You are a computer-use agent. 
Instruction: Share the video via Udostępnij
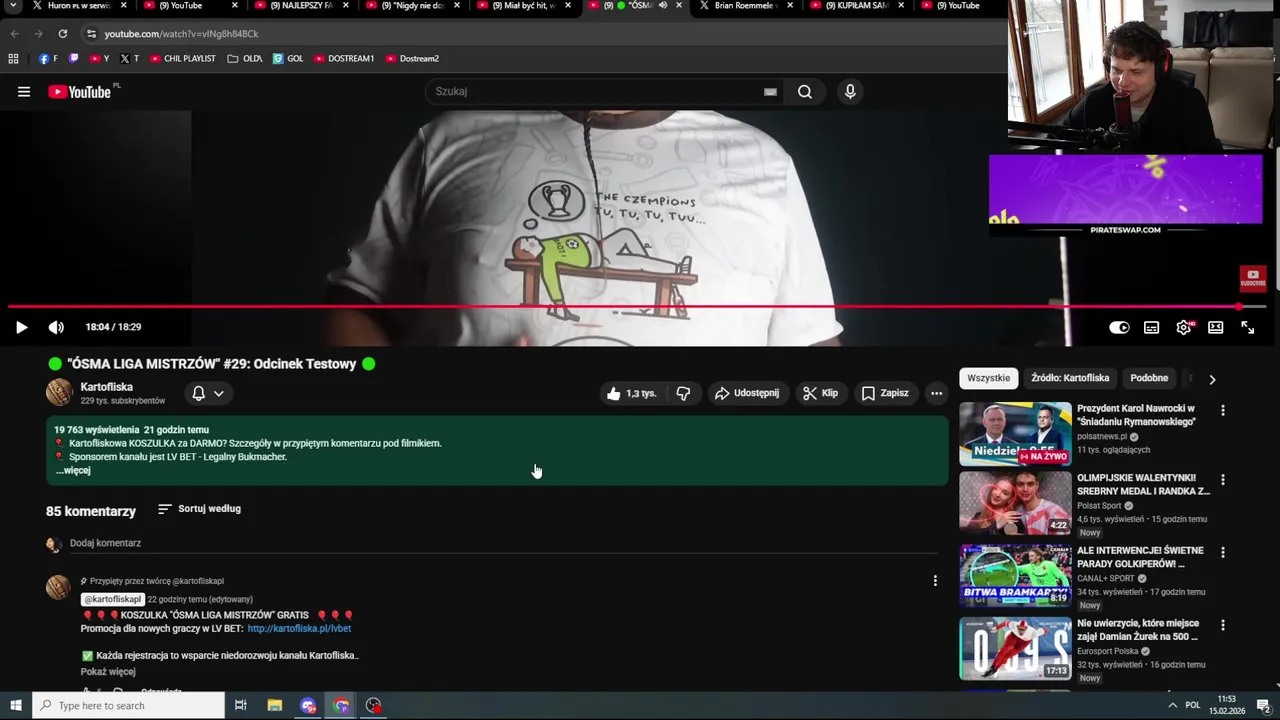[x=747, y=393]
